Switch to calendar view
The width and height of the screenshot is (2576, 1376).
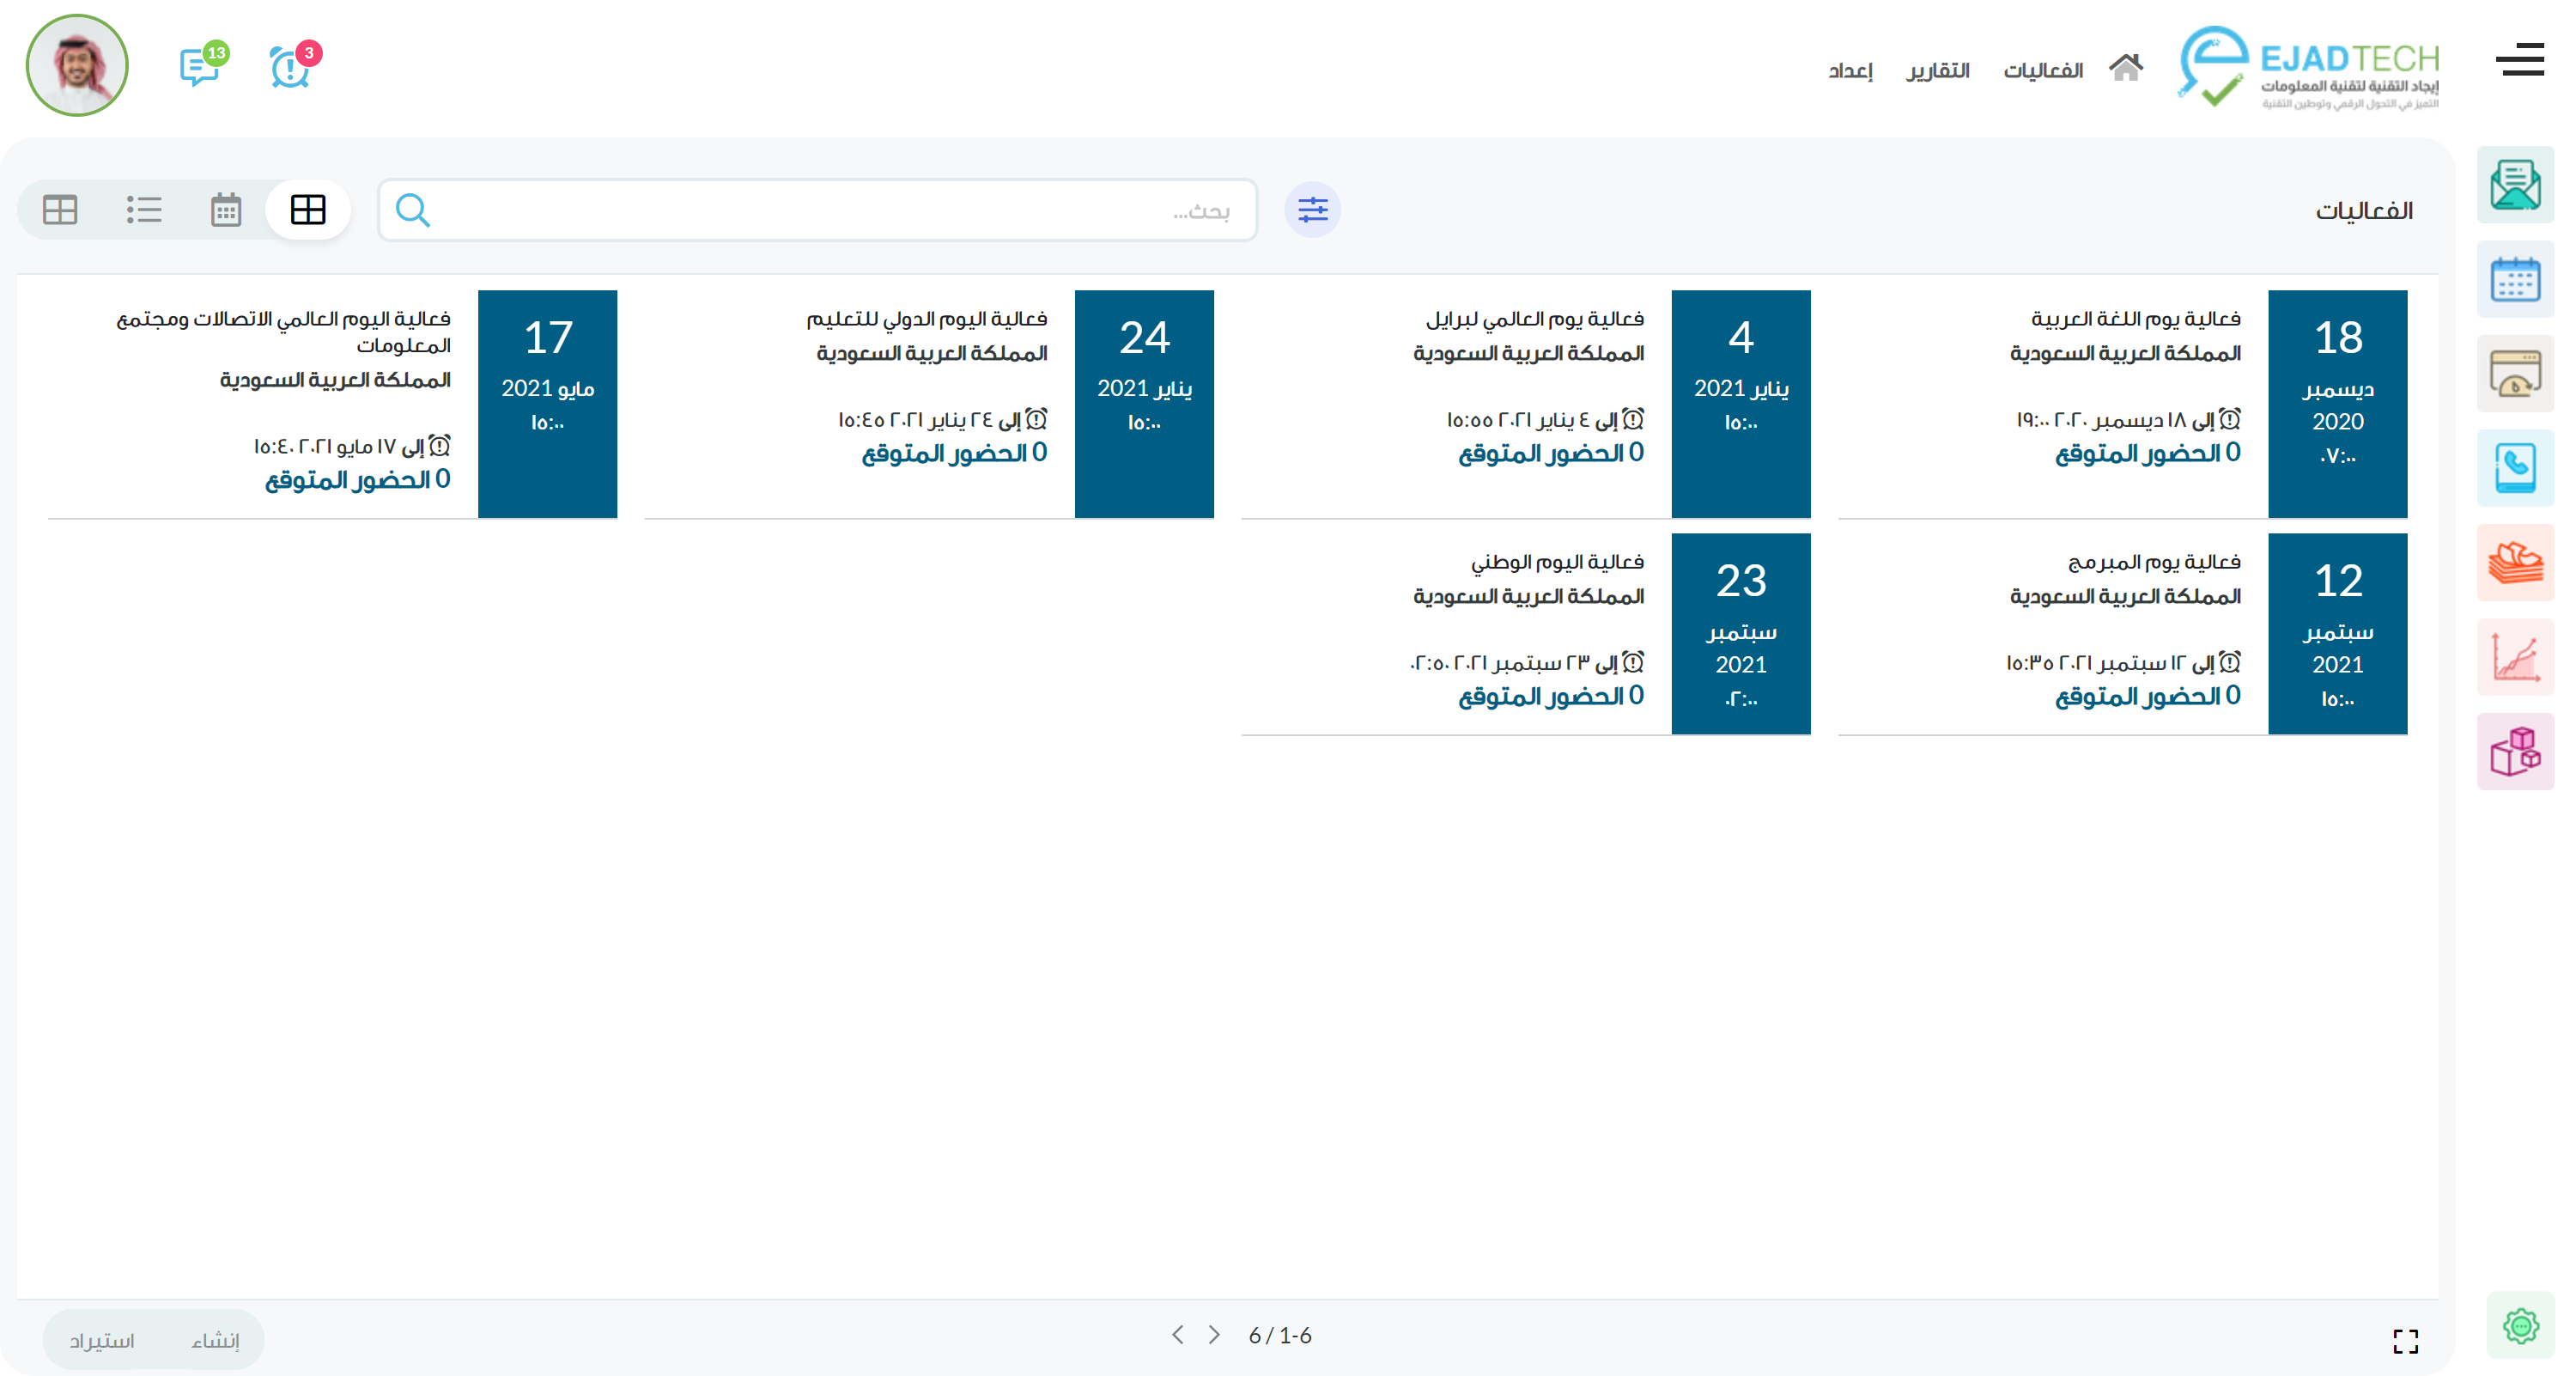(x=225, y=210)
